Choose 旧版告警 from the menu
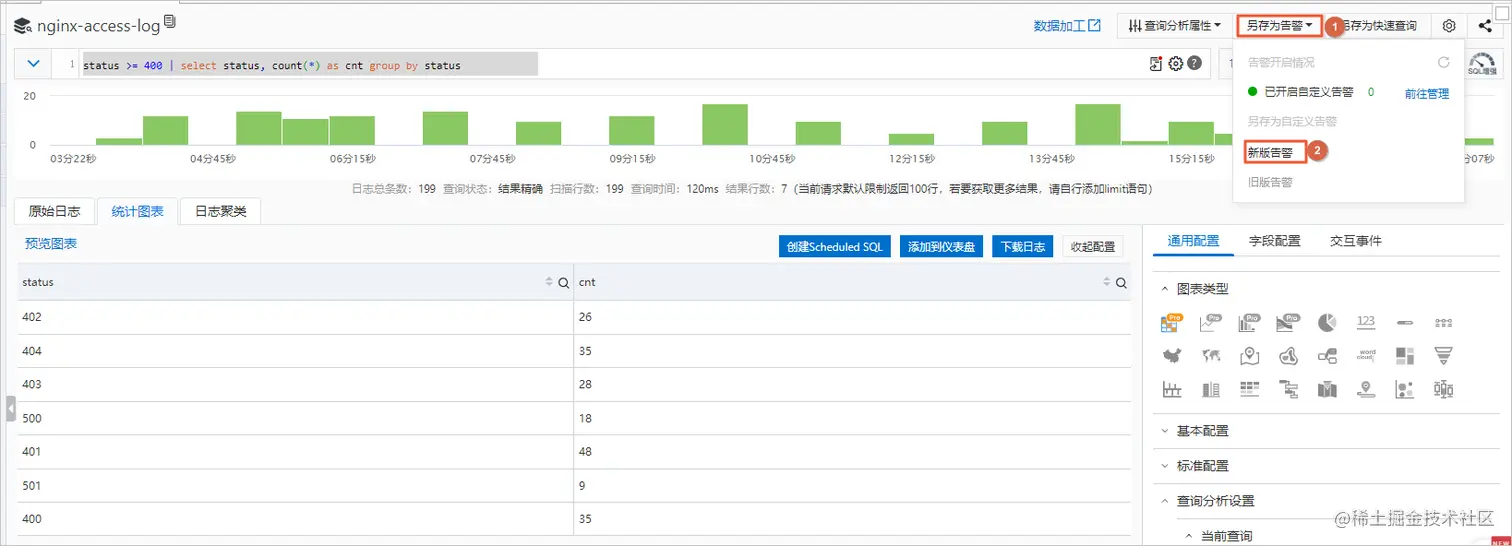 tap(1270, 183)
